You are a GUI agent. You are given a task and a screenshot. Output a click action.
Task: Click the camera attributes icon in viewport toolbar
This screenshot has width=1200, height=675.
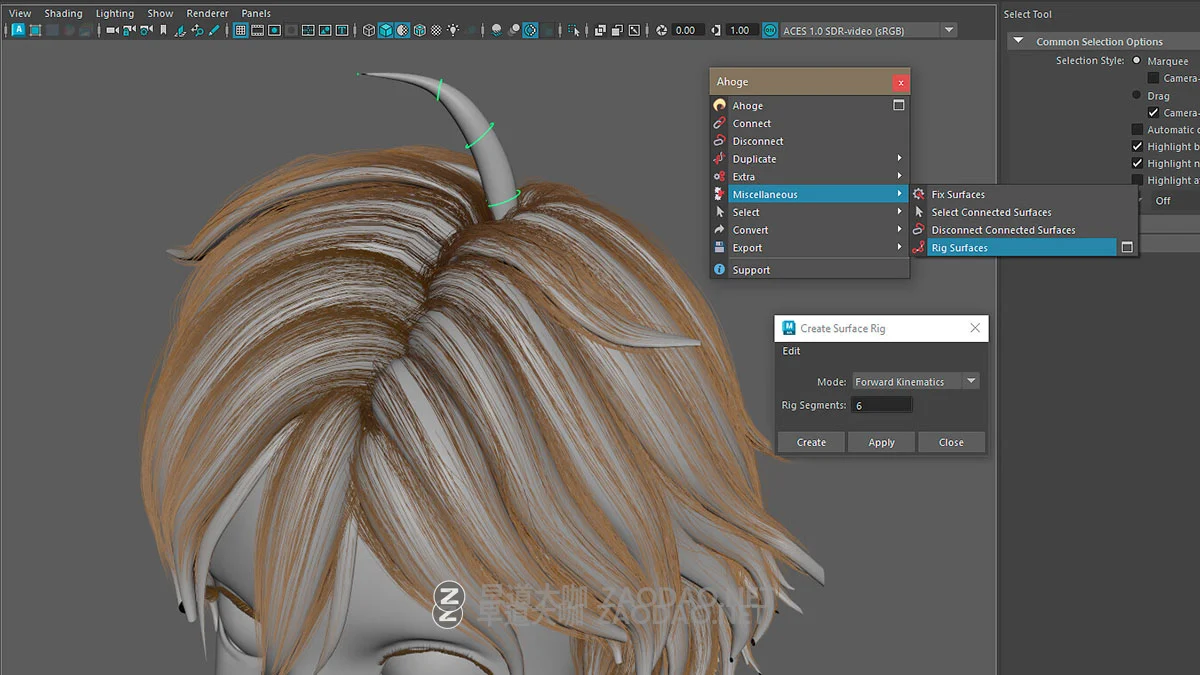[x=145, y=30]
